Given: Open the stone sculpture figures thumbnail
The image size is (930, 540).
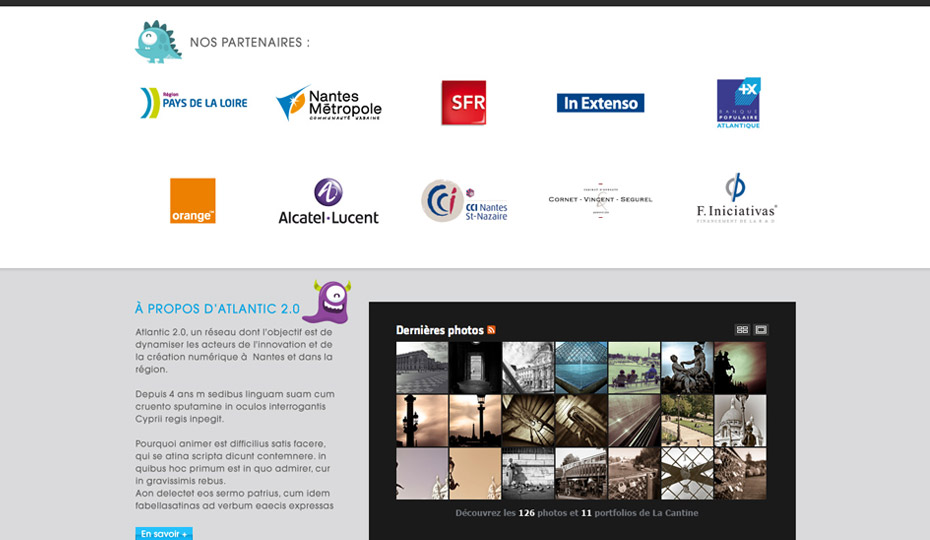Looking at the screenshot, I should [x=687, y=367].
